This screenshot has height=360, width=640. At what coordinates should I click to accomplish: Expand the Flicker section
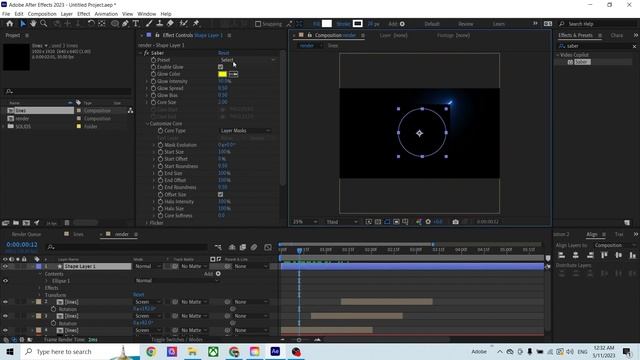pos(147,223)
